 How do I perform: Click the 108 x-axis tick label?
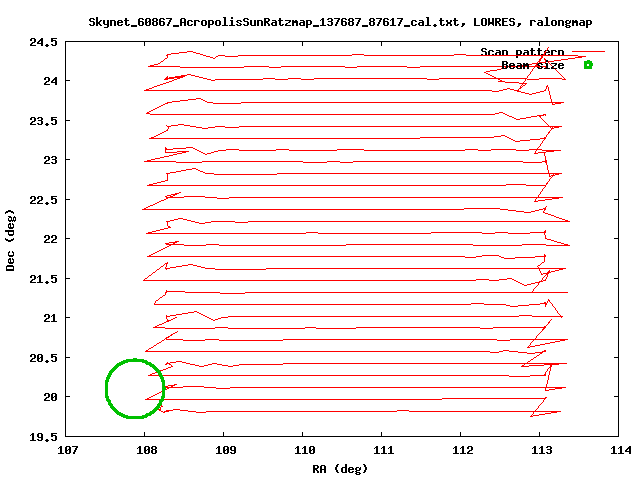click(147, 450)
